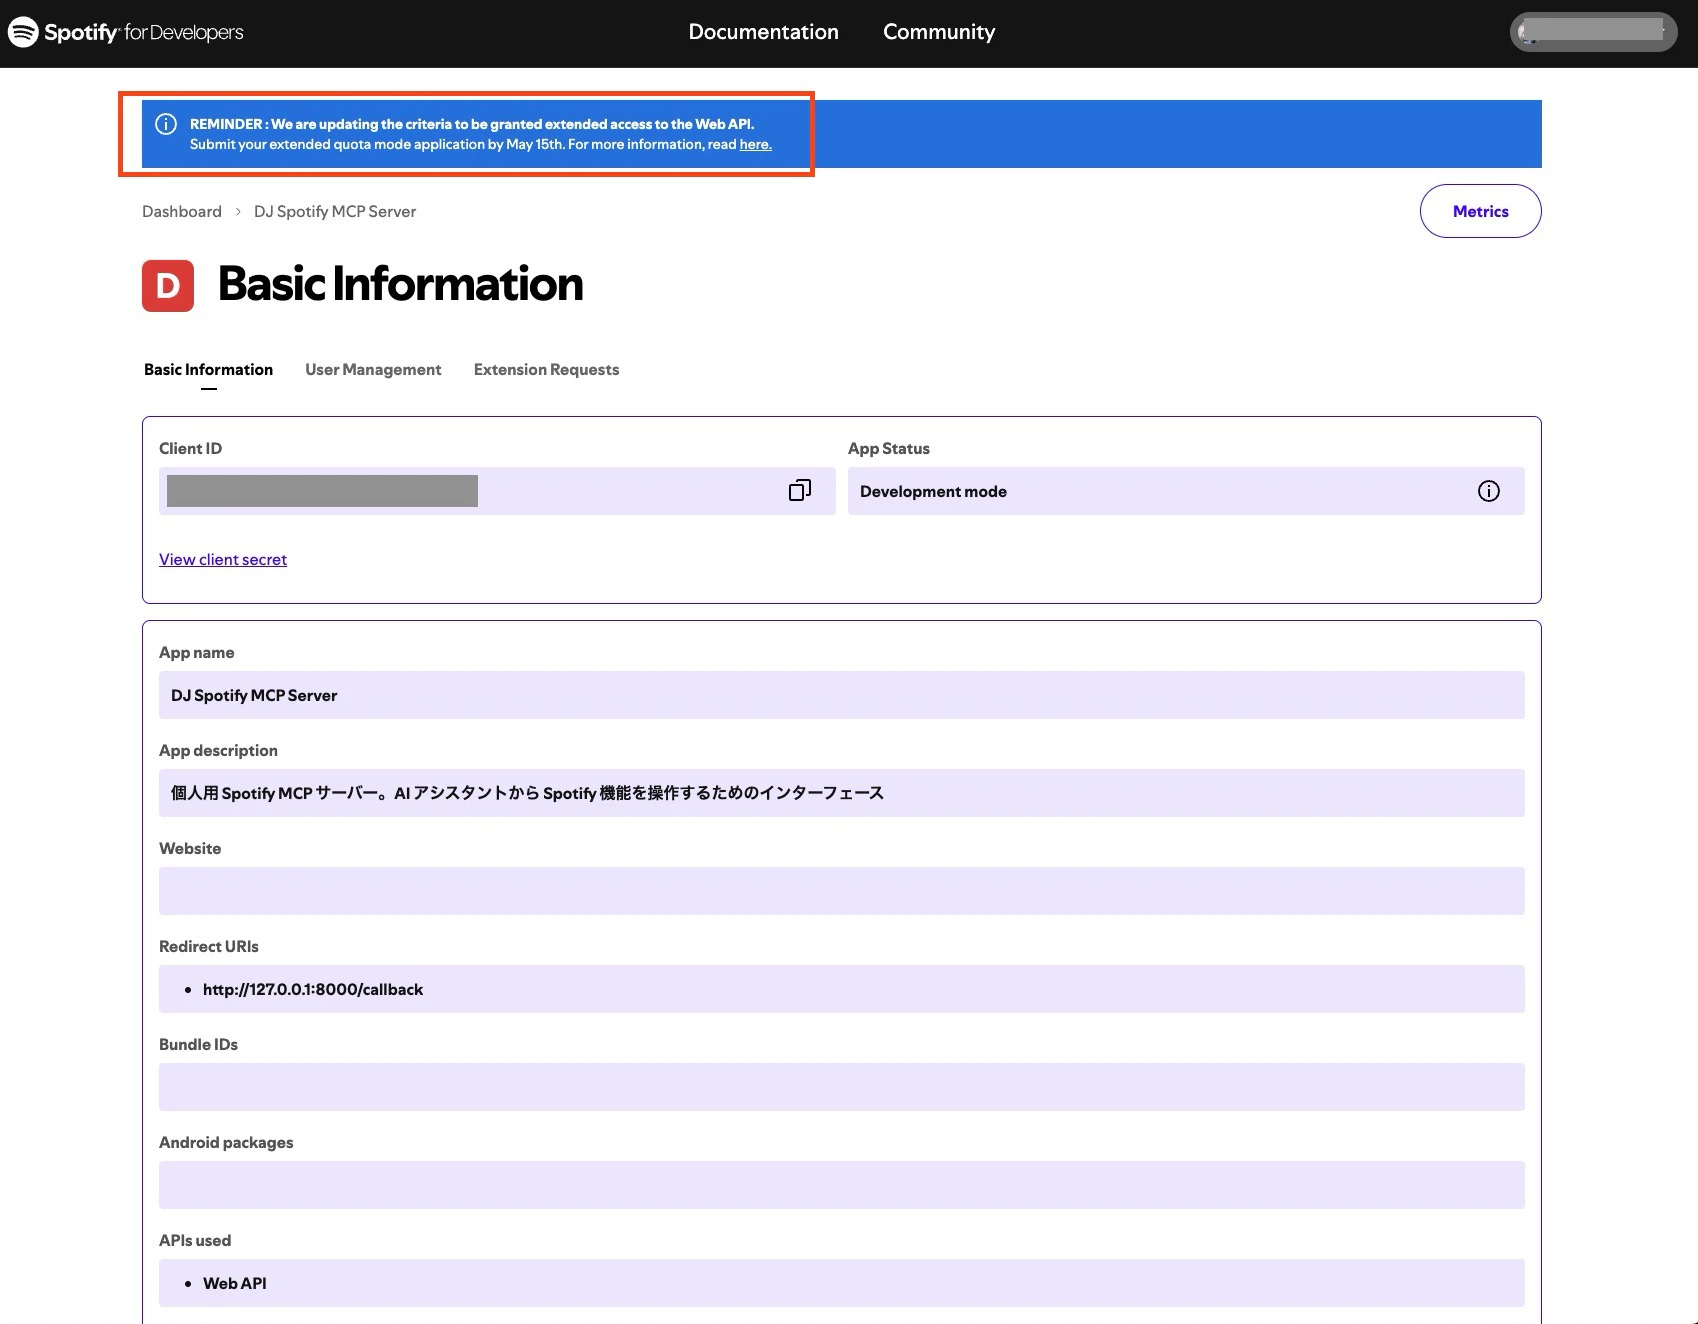Switch to the Extension Requests tab

click(546, 370)
